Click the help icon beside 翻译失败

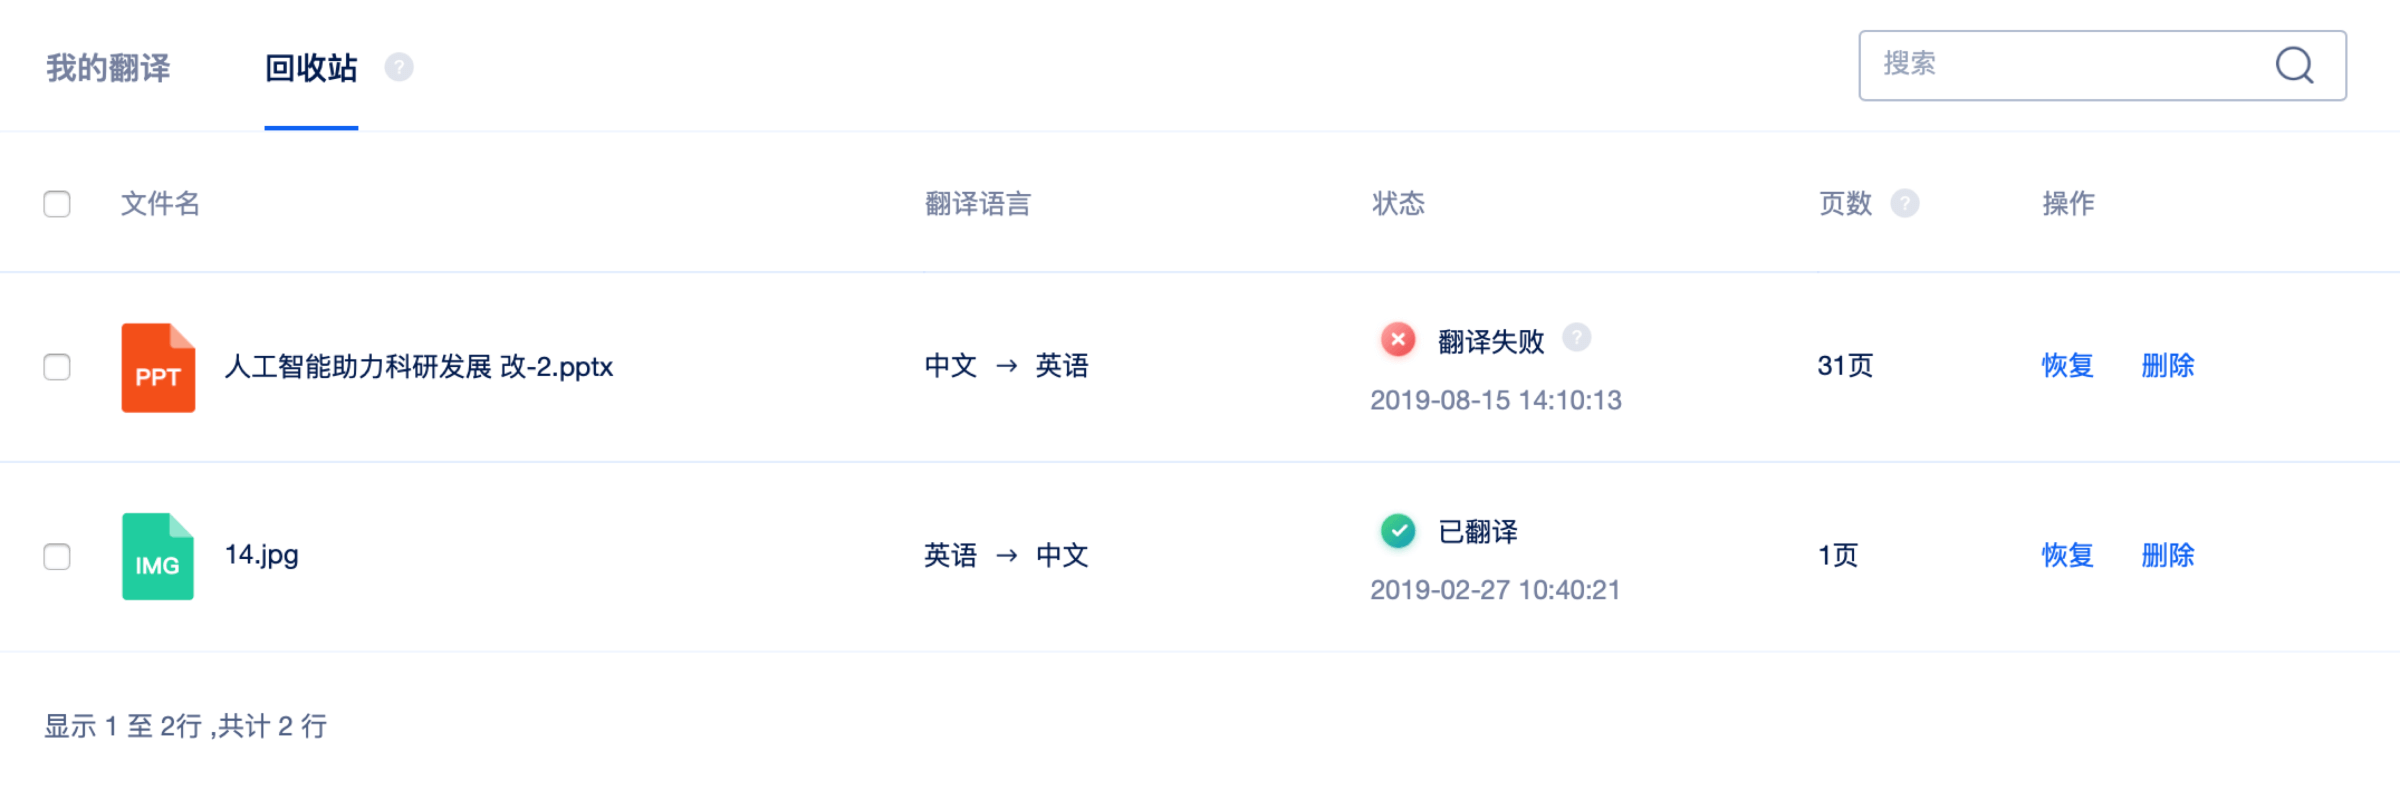[x=1576, y=338]
